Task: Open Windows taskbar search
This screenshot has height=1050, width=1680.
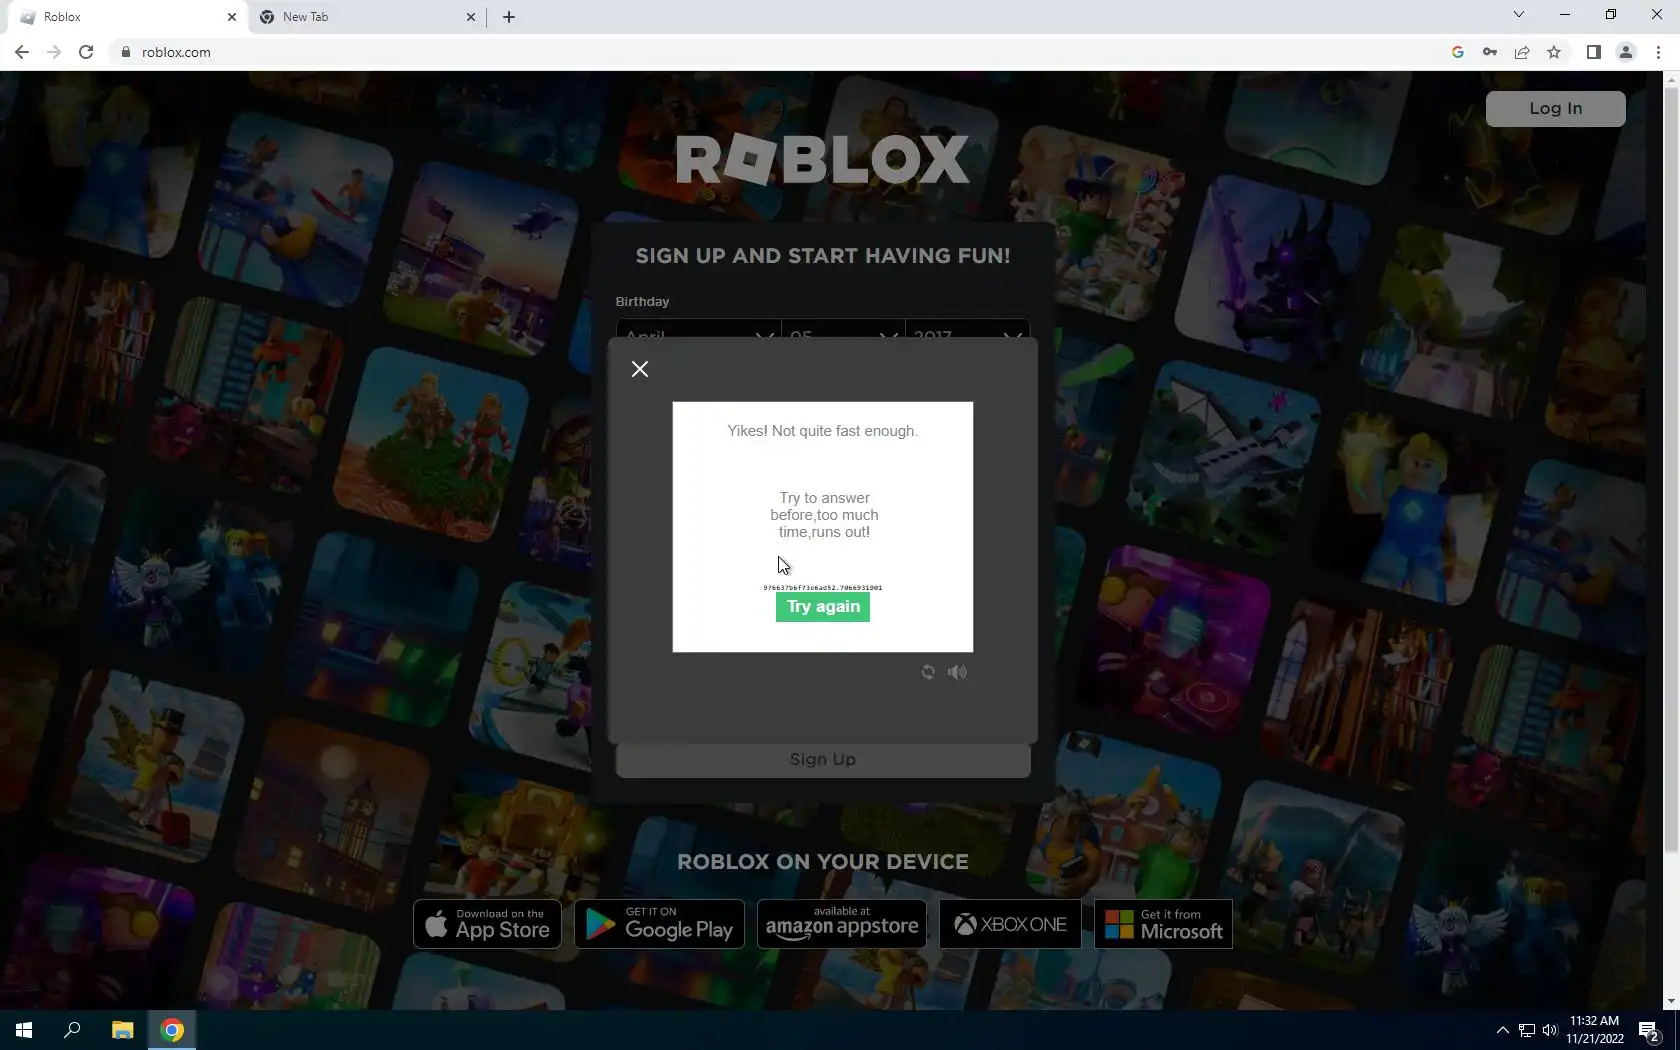Action: pyautogui.click(x=72, y=1030)
